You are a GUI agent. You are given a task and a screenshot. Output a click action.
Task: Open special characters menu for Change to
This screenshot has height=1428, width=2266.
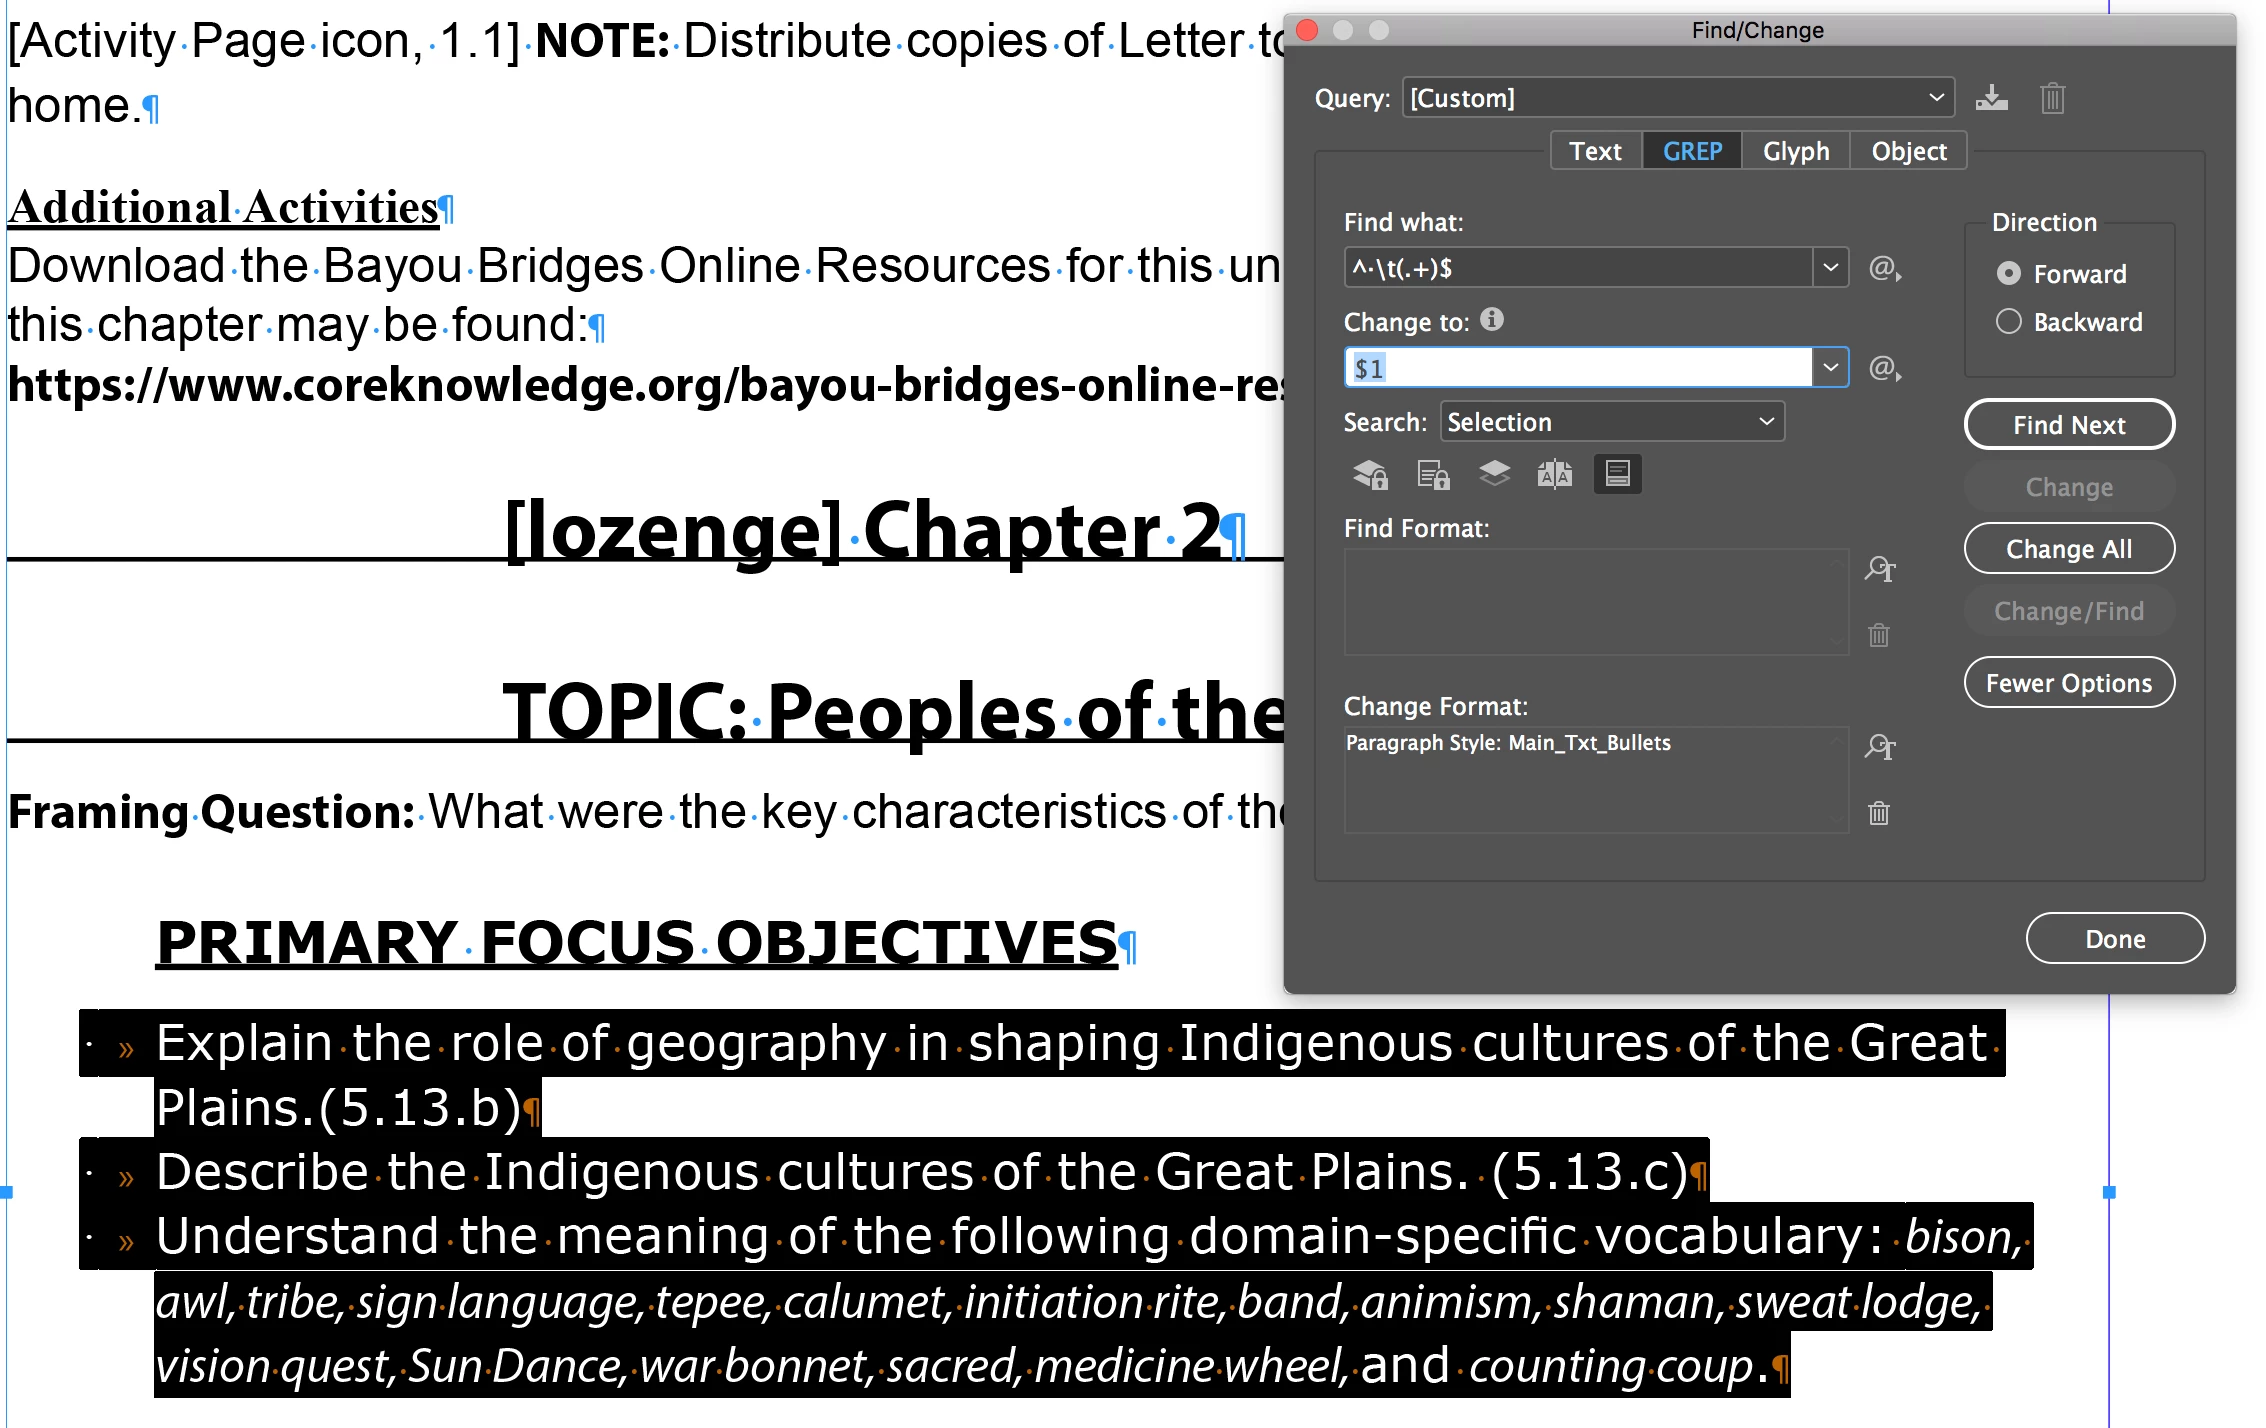(x=1884, y=368)
